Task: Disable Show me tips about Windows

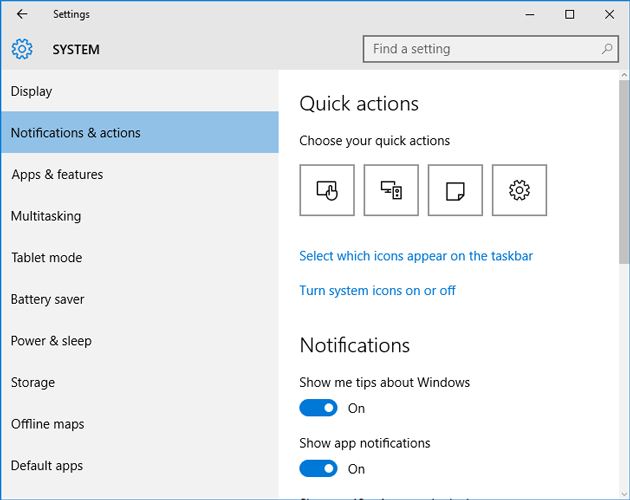Action: [x=319, y=408]
